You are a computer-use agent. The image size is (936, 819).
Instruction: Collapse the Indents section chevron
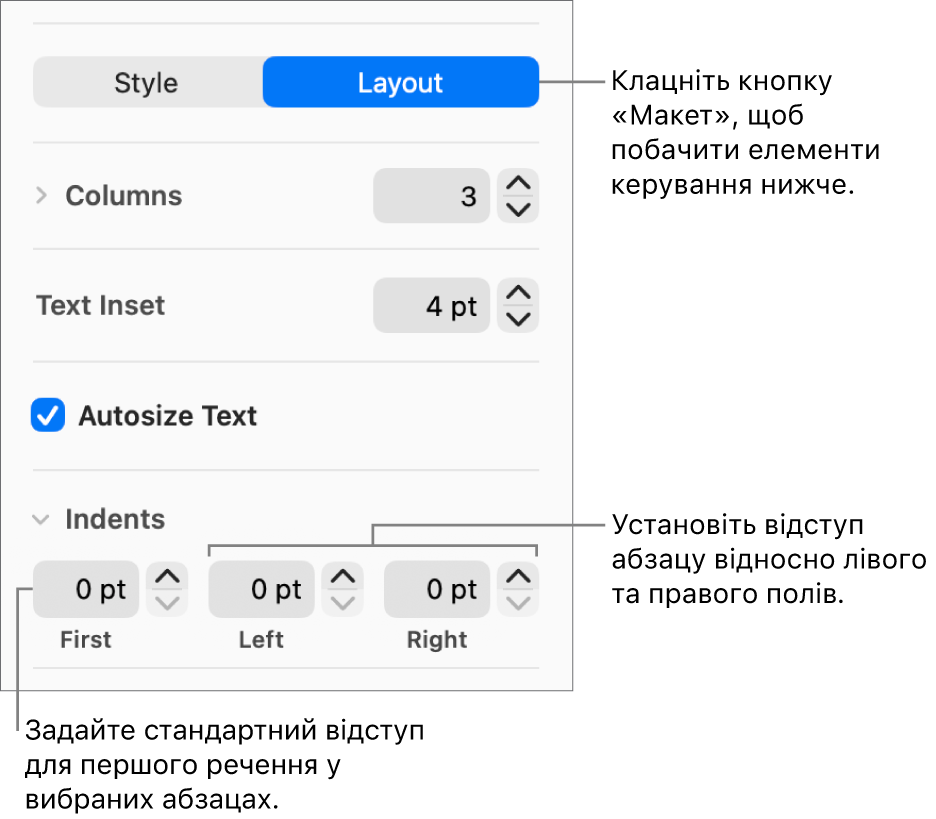coord(41,519)
